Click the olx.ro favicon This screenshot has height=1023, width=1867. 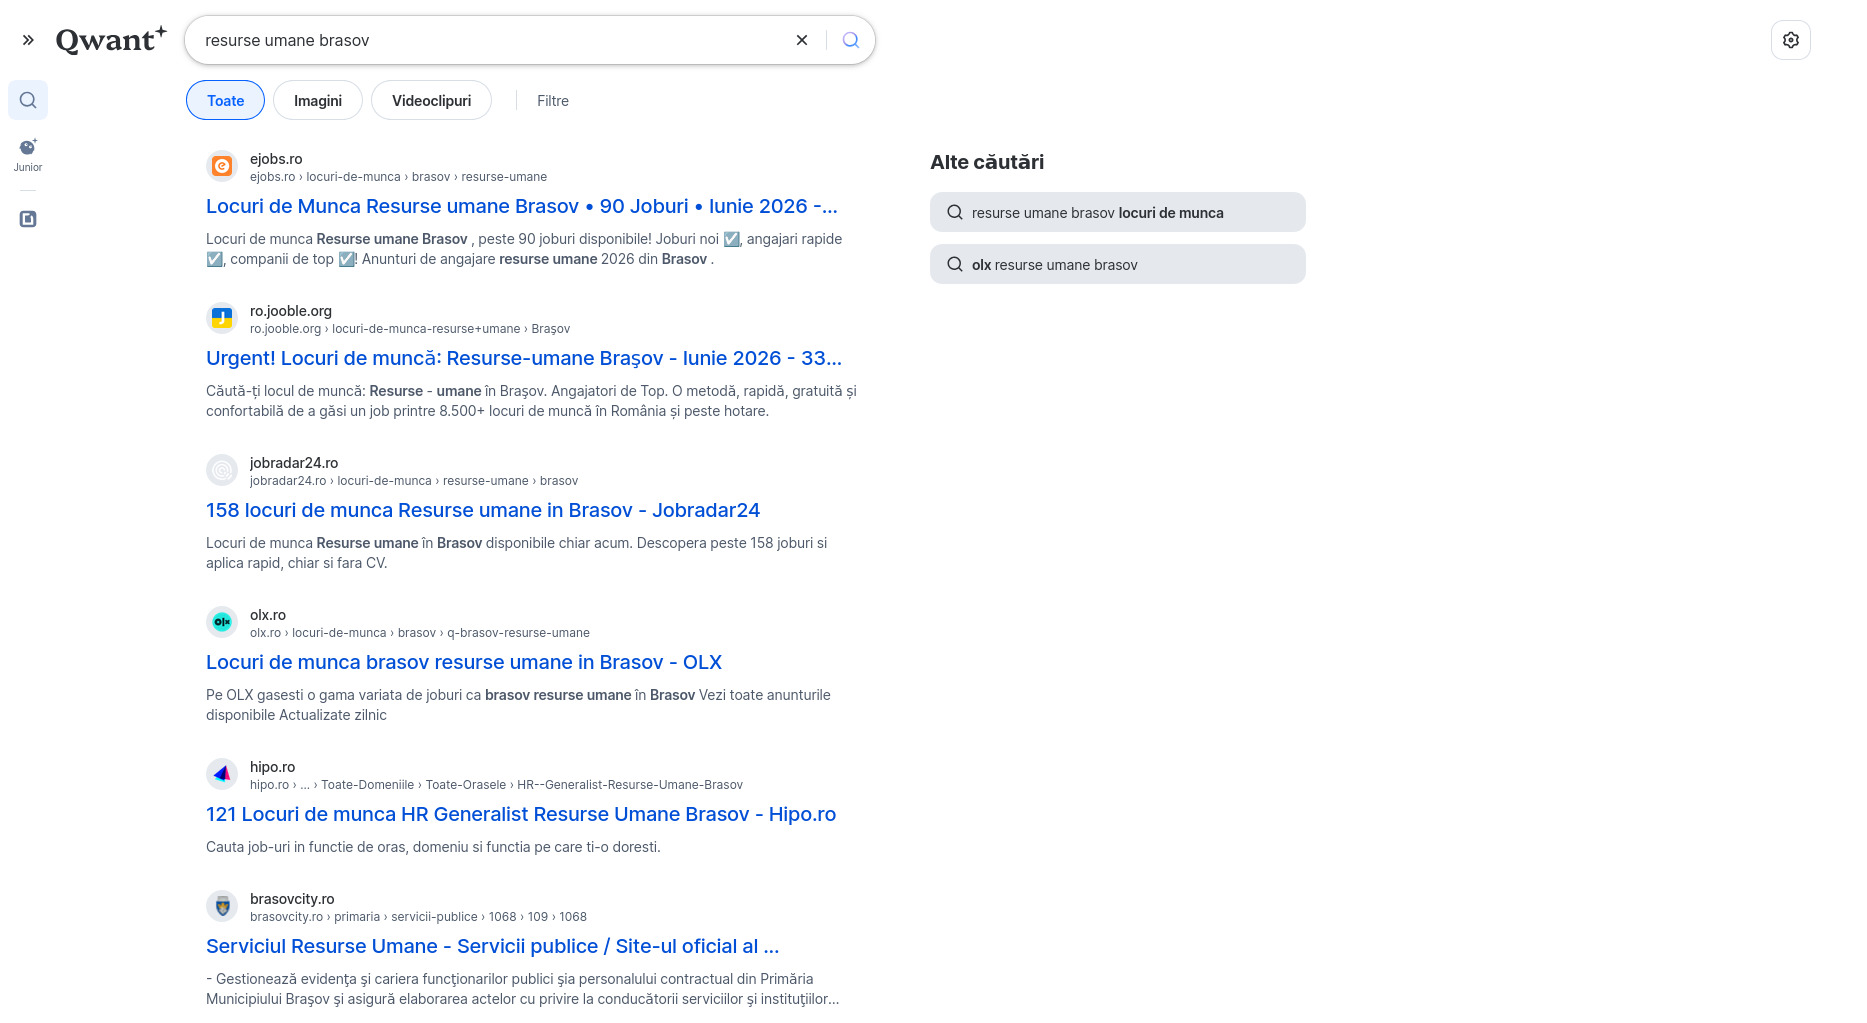(222, 622)
